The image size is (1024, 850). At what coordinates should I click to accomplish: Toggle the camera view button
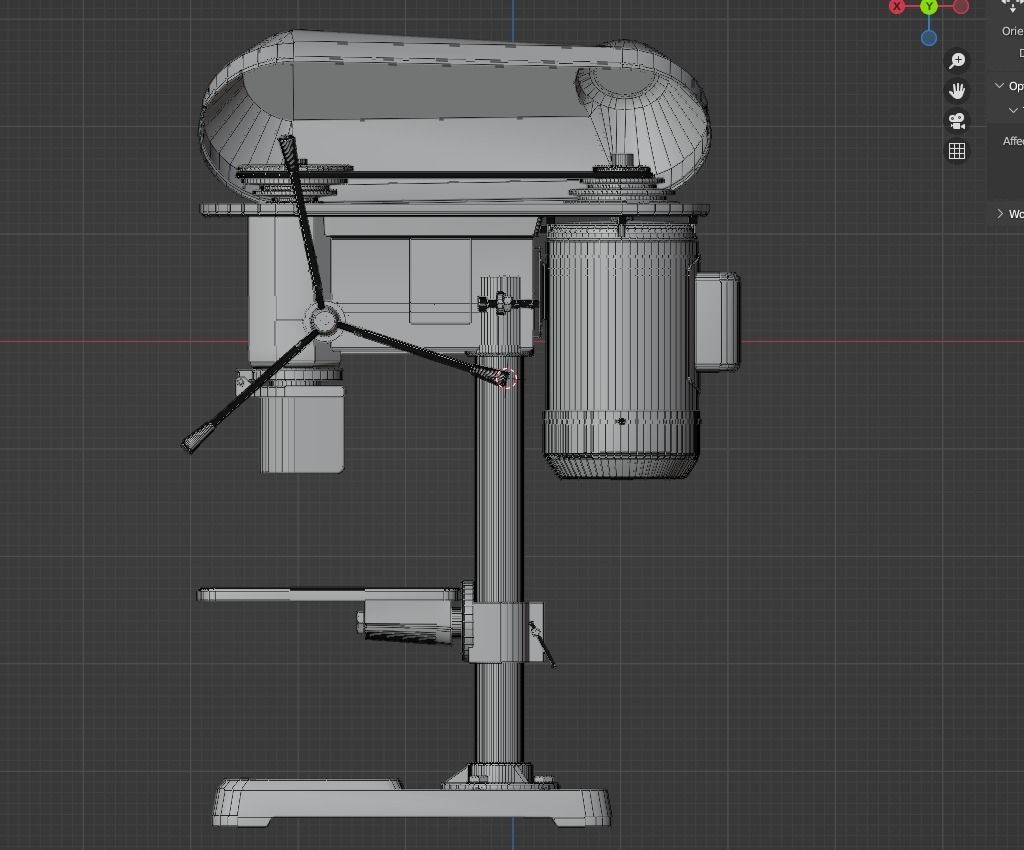957,121
